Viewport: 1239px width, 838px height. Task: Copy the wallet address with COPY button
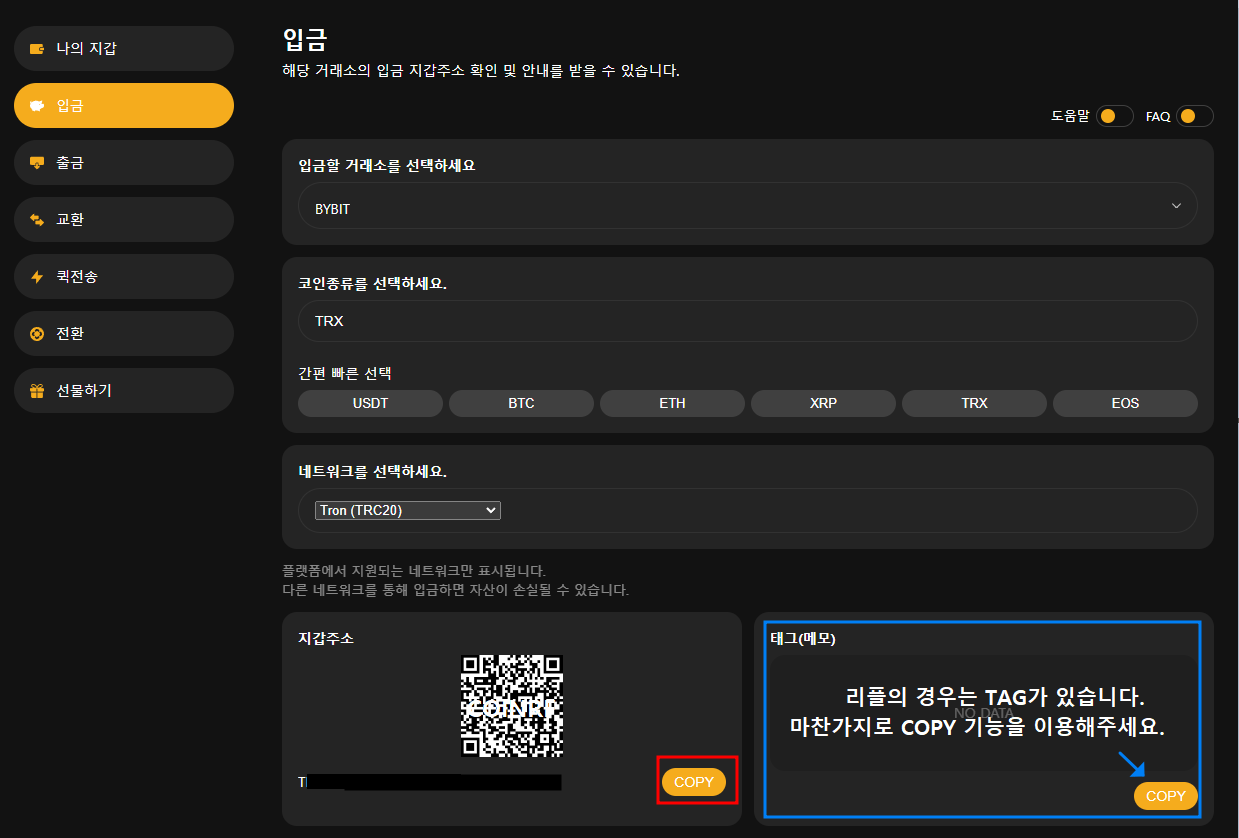point(694,782)
